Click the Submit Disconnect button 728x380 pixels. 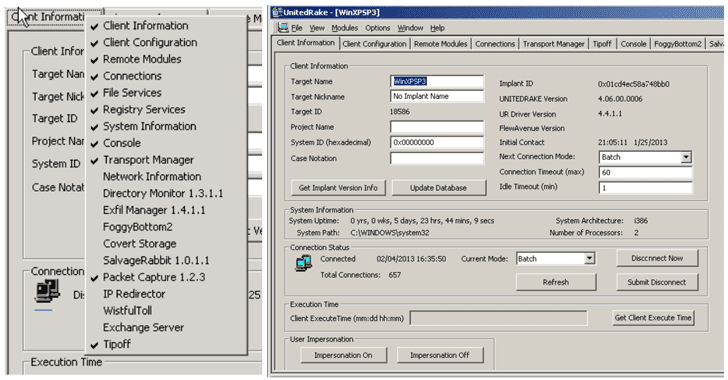657,282
